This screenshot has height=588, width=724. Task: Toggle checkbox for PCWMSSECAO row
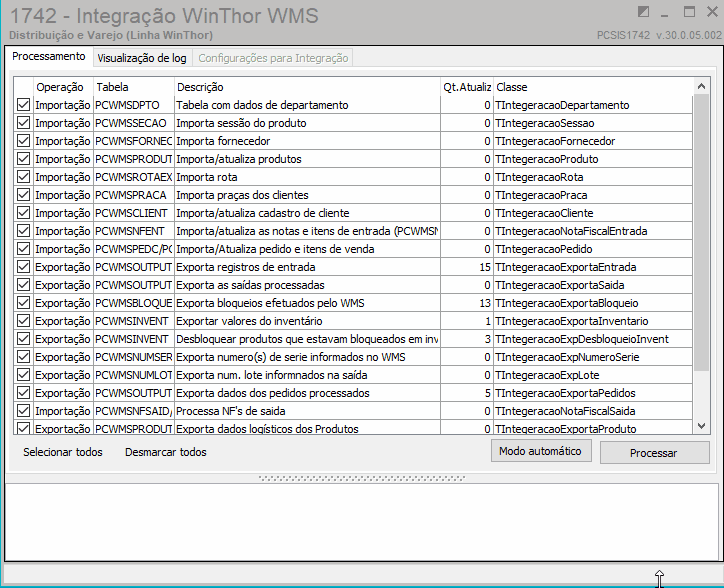24,123
